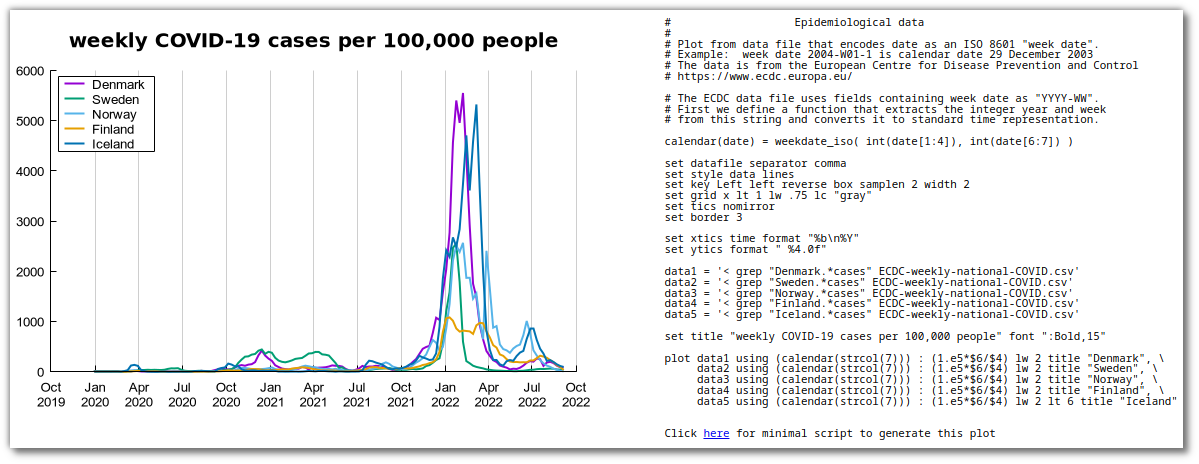Select the Iceland label in the legend

(x=113, y=145)
